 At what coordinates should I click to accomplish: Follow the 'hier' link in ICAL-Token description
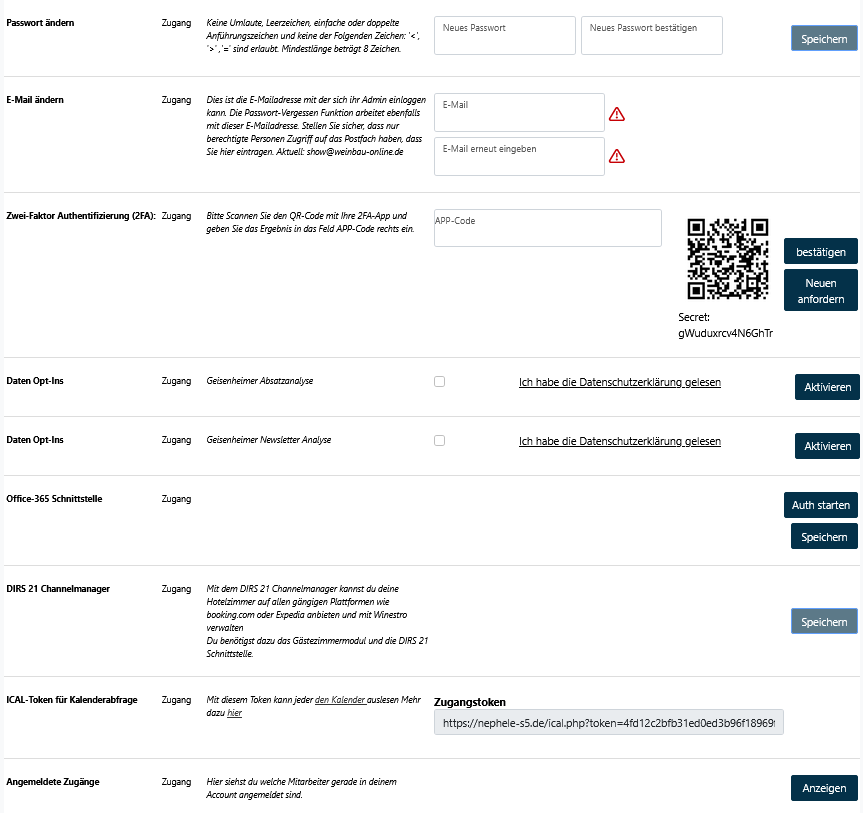235,713
